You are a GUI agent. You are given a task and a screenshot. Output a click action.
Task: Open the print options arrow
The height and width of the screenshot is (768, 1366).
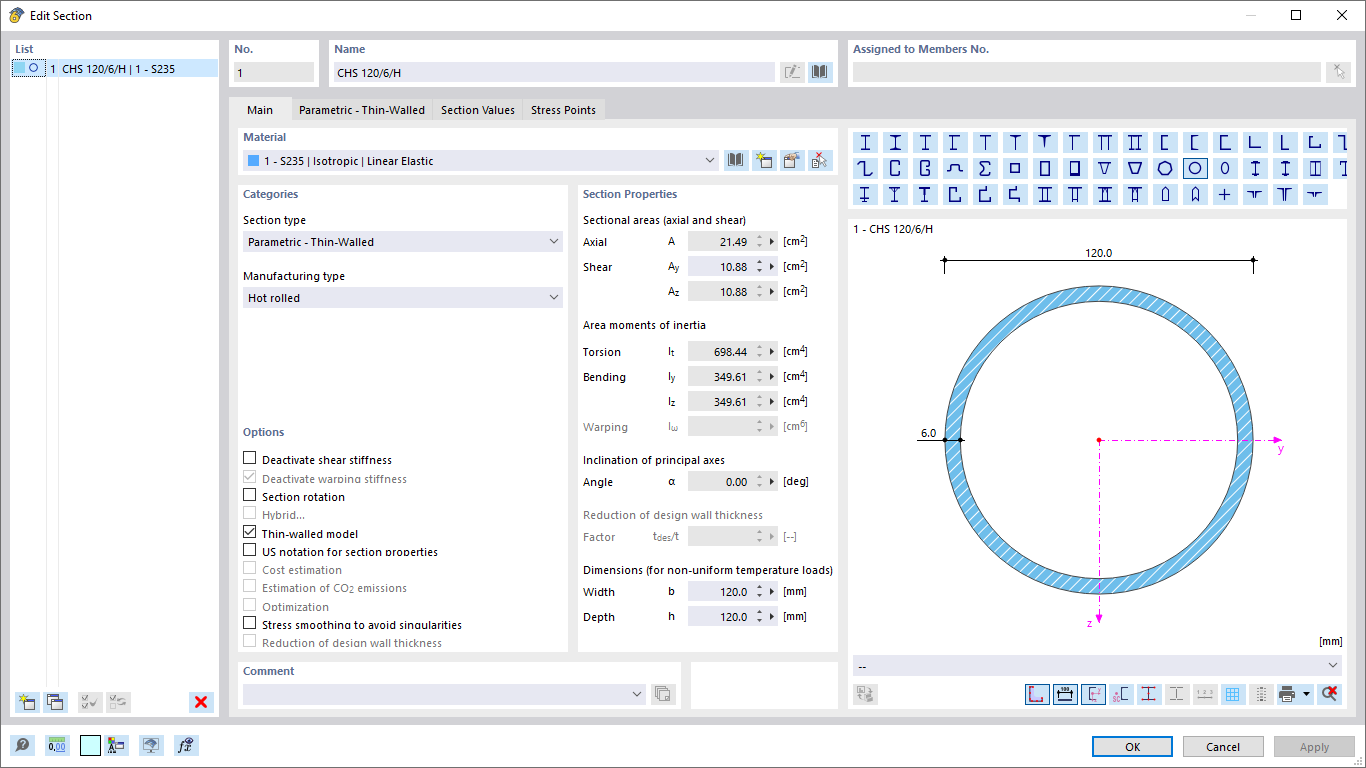click(1306, 694)
